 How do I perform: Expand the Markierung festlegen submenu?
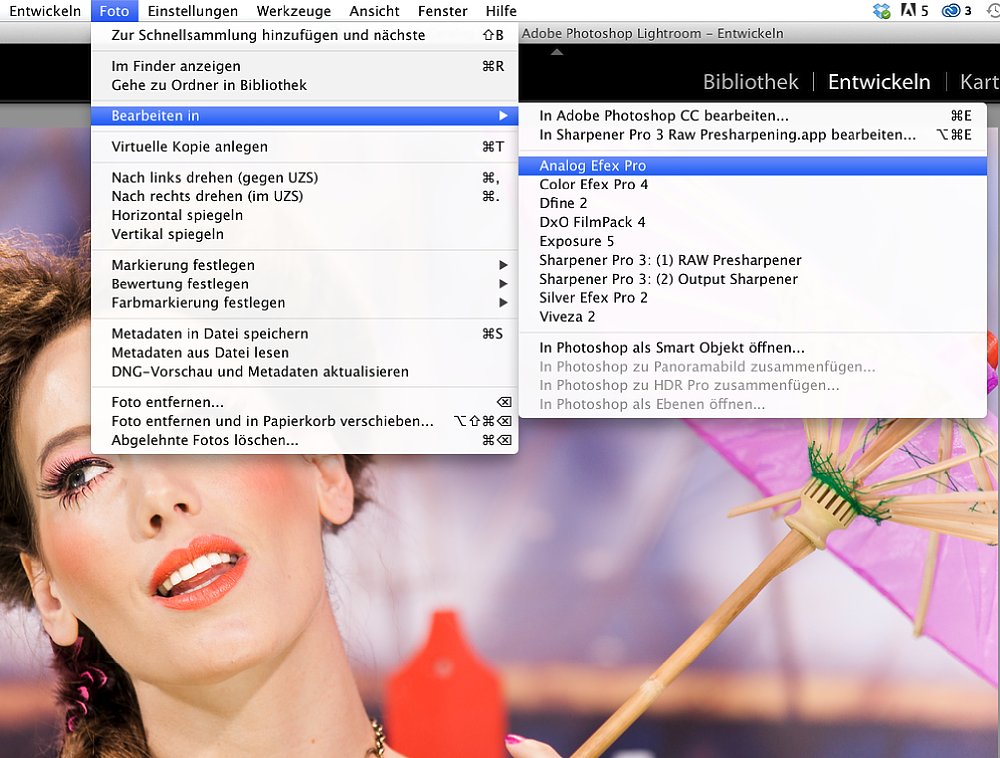tap(305, 265)
